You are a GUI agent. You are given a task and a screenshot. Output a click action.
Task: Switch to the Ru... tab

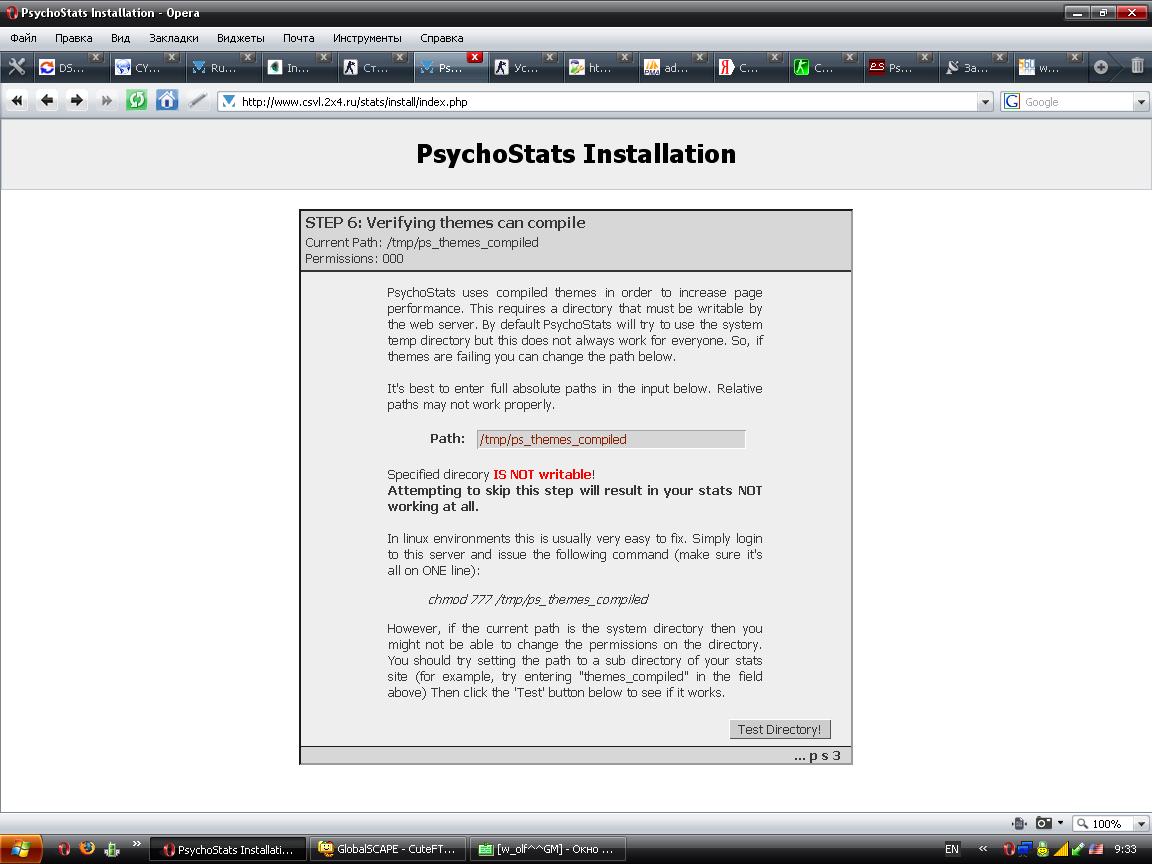click(x=223, y=68)
